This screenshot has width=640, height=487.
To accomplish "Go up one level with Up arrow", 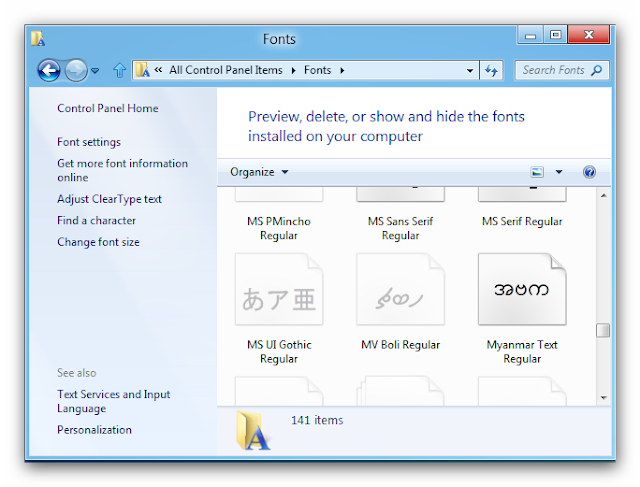I will pyautogui.click(x=119, y=70).
